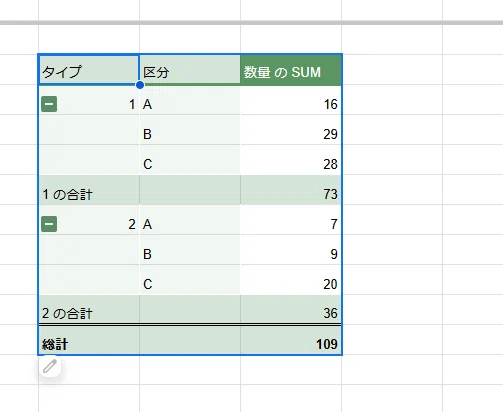Click the B cell with value 29

click(190, 130)
